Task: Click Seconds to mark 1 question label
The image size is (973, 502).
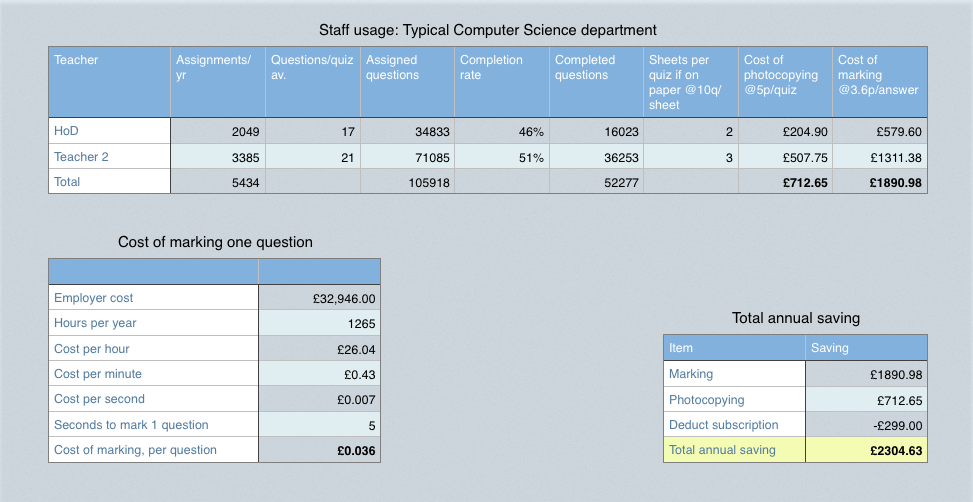Action: coord(153,425)
